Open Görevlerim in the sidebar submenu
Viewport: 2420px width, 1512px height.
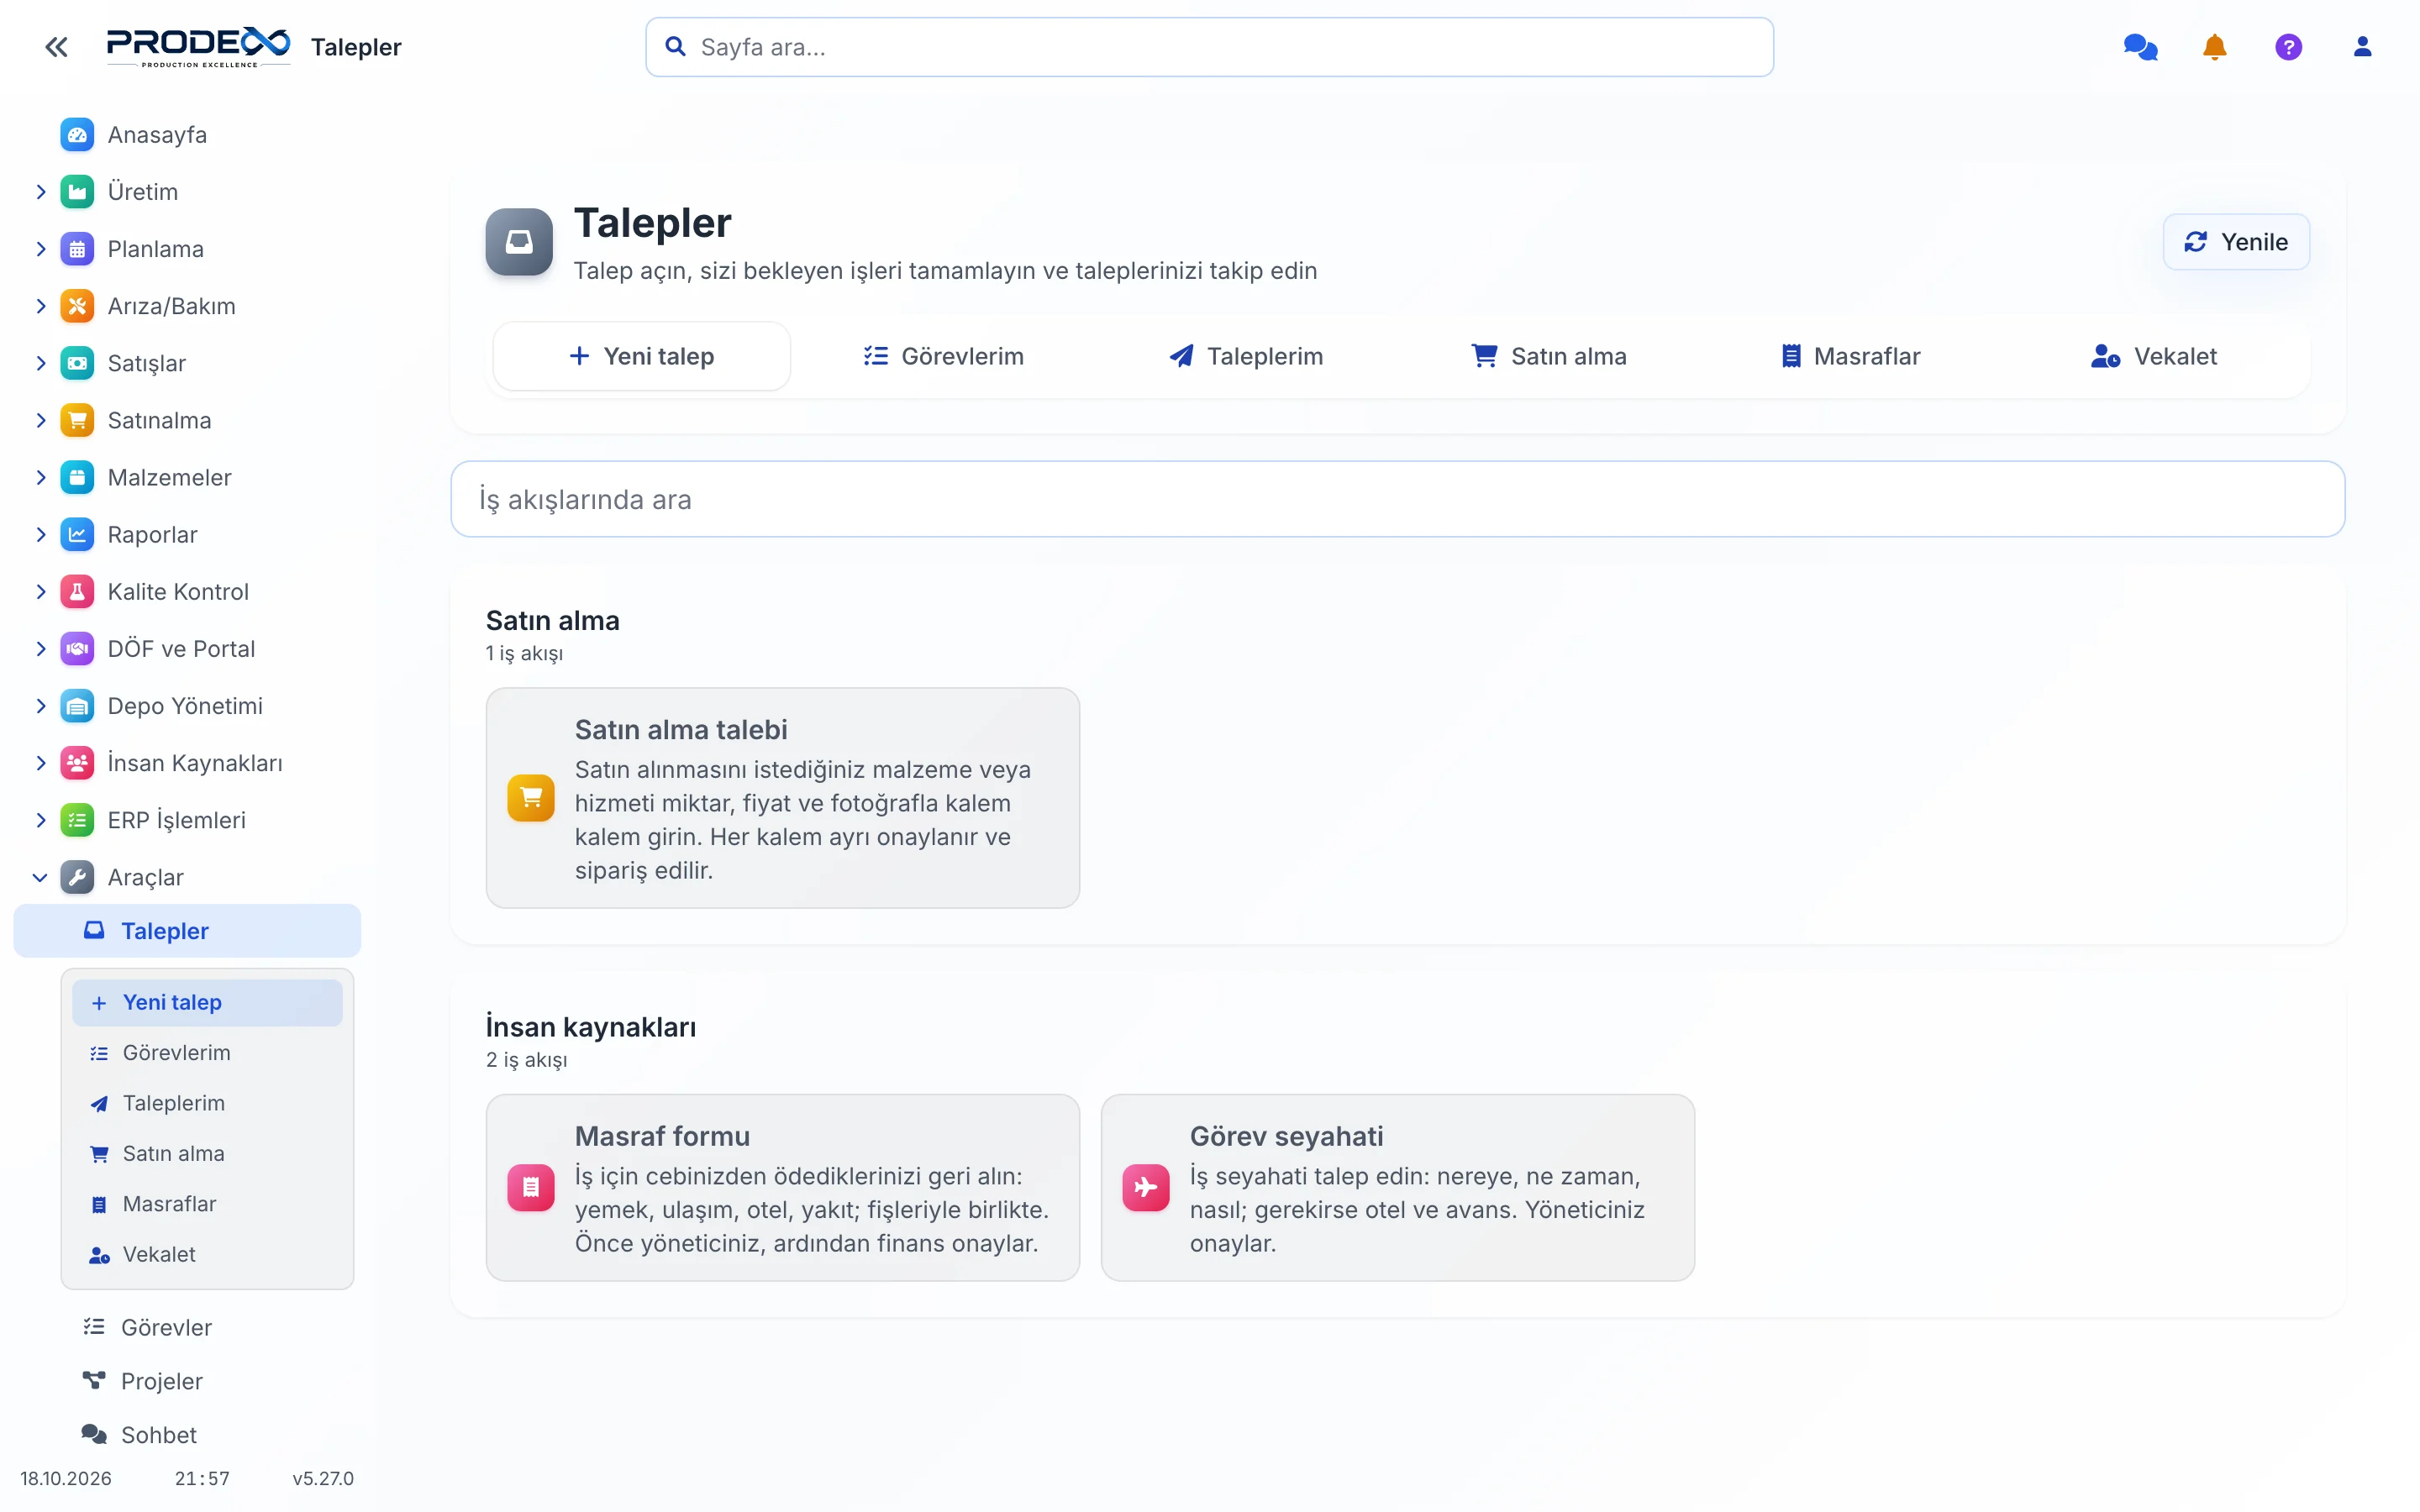(207, 1052)
